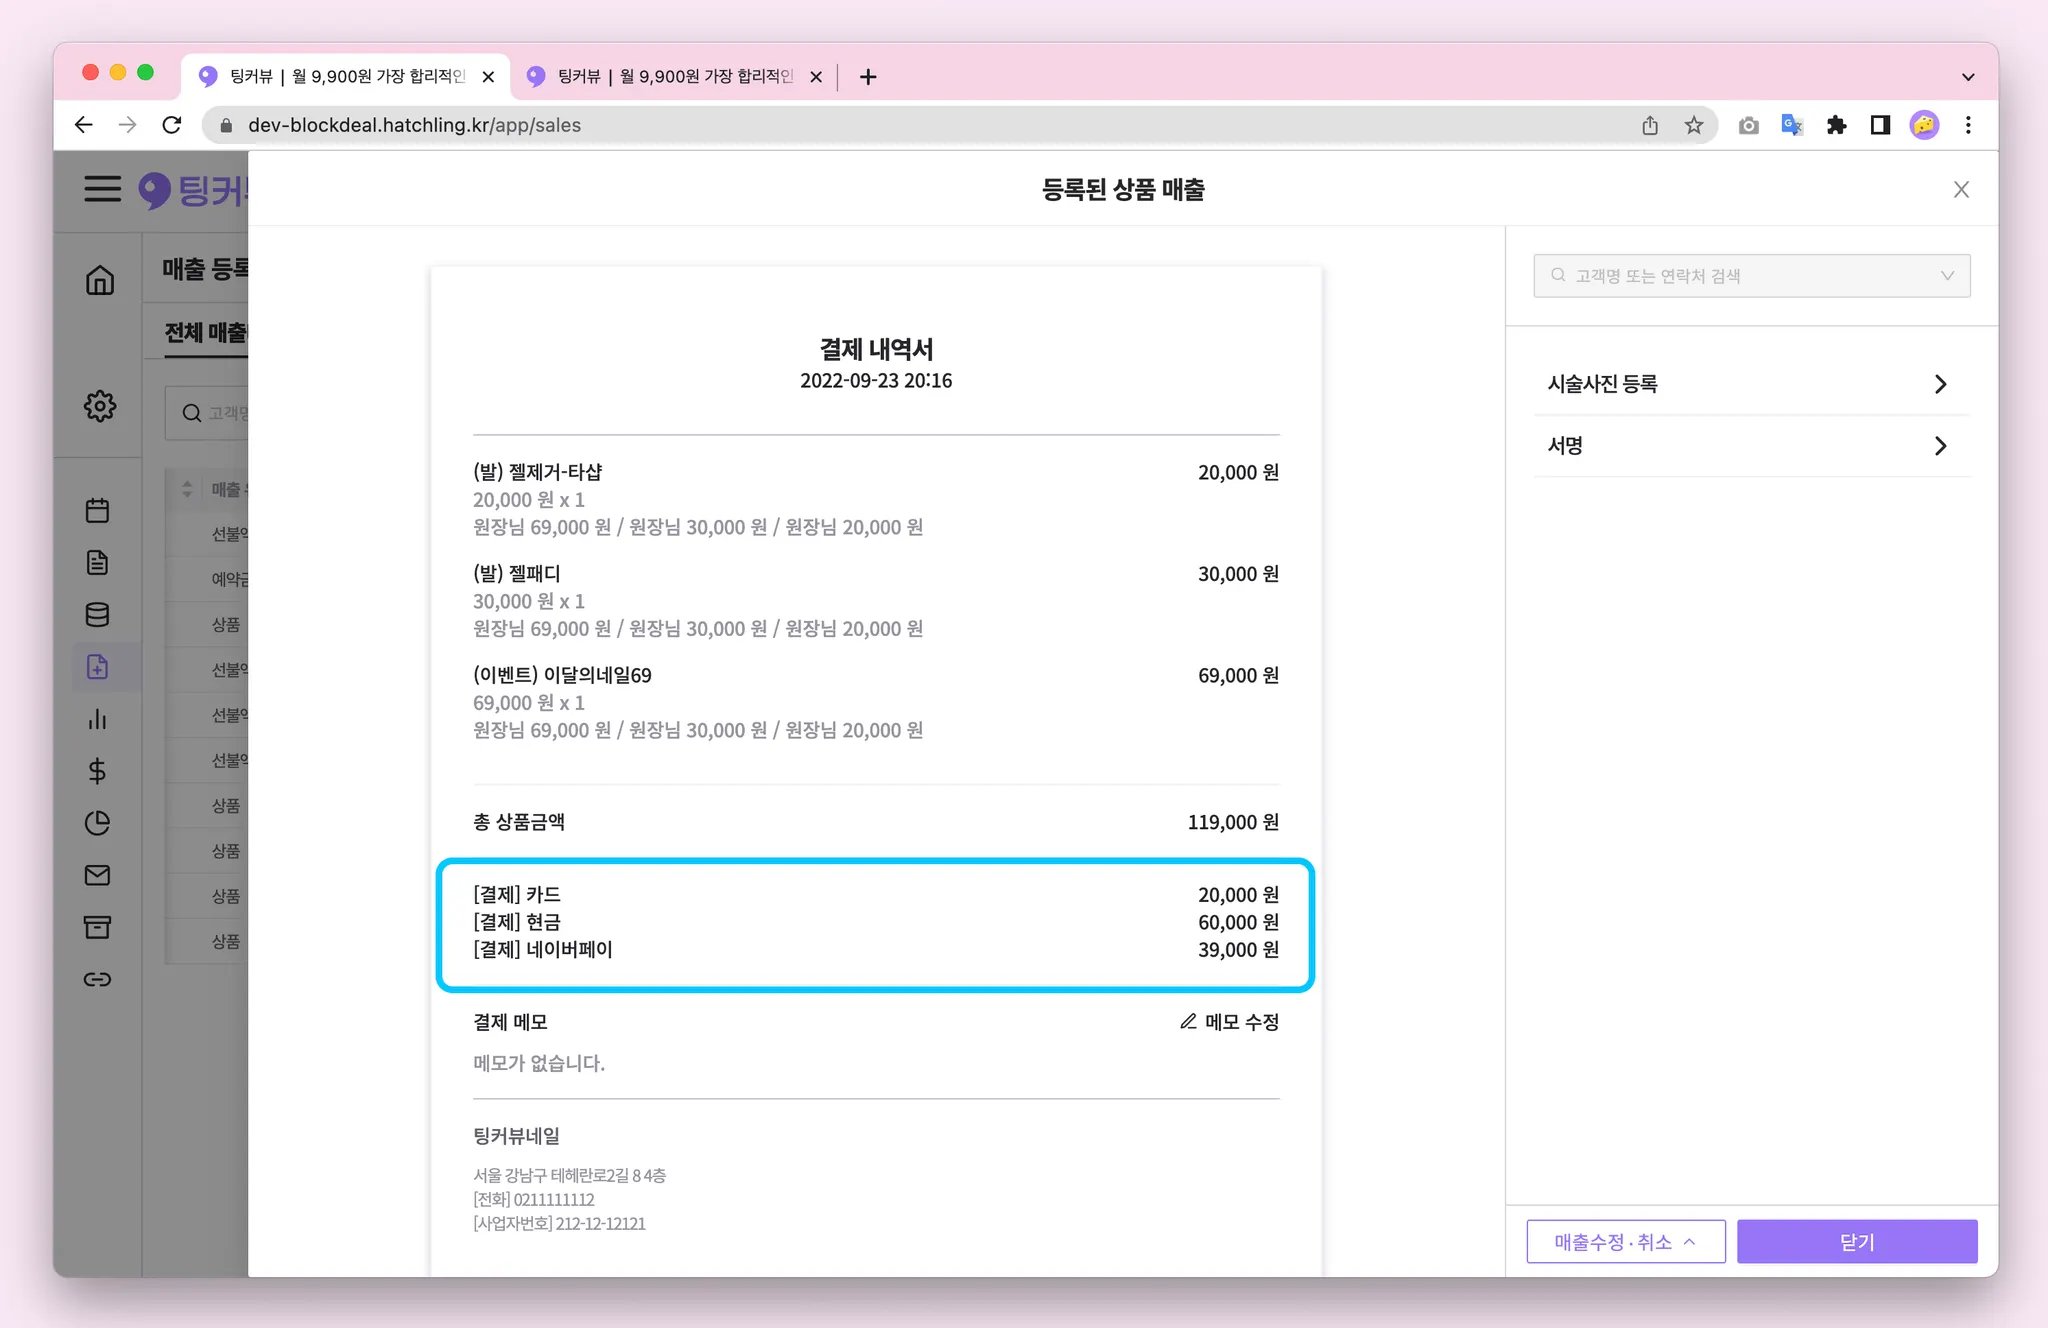Open a new browser tab

[868, 77]
